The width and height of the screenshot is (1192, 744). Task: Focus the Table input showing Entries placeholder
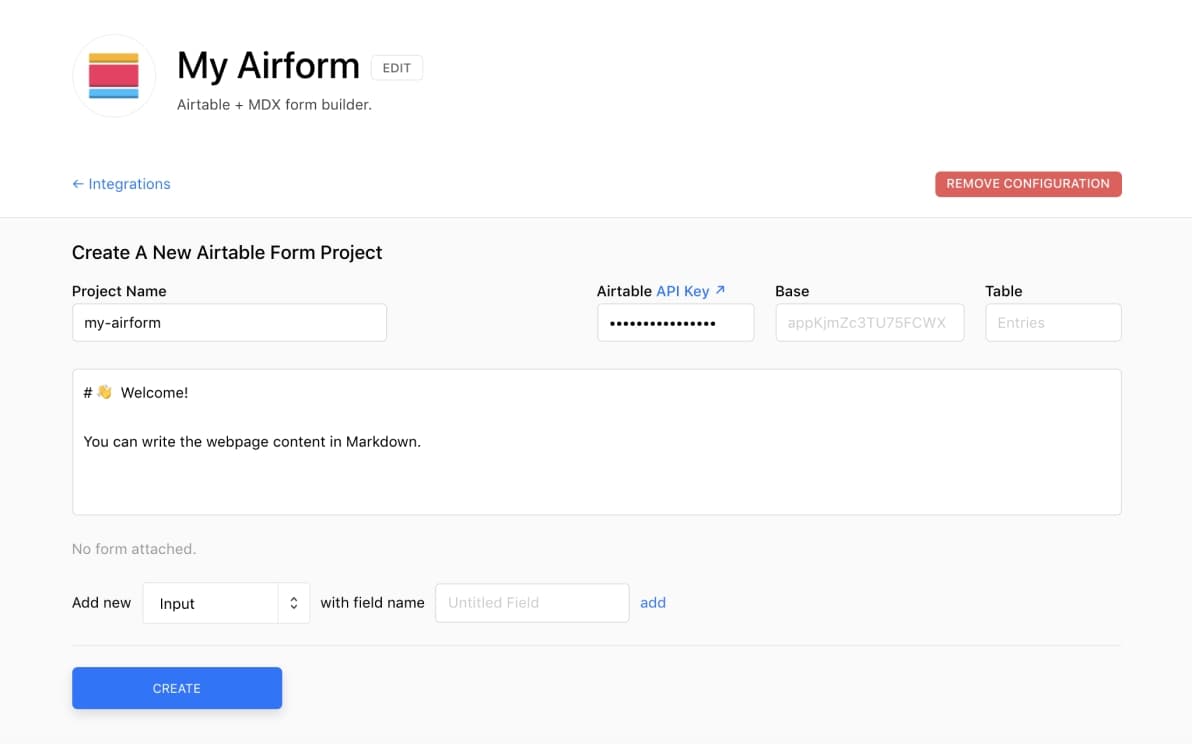click(x=1052, y=323)
